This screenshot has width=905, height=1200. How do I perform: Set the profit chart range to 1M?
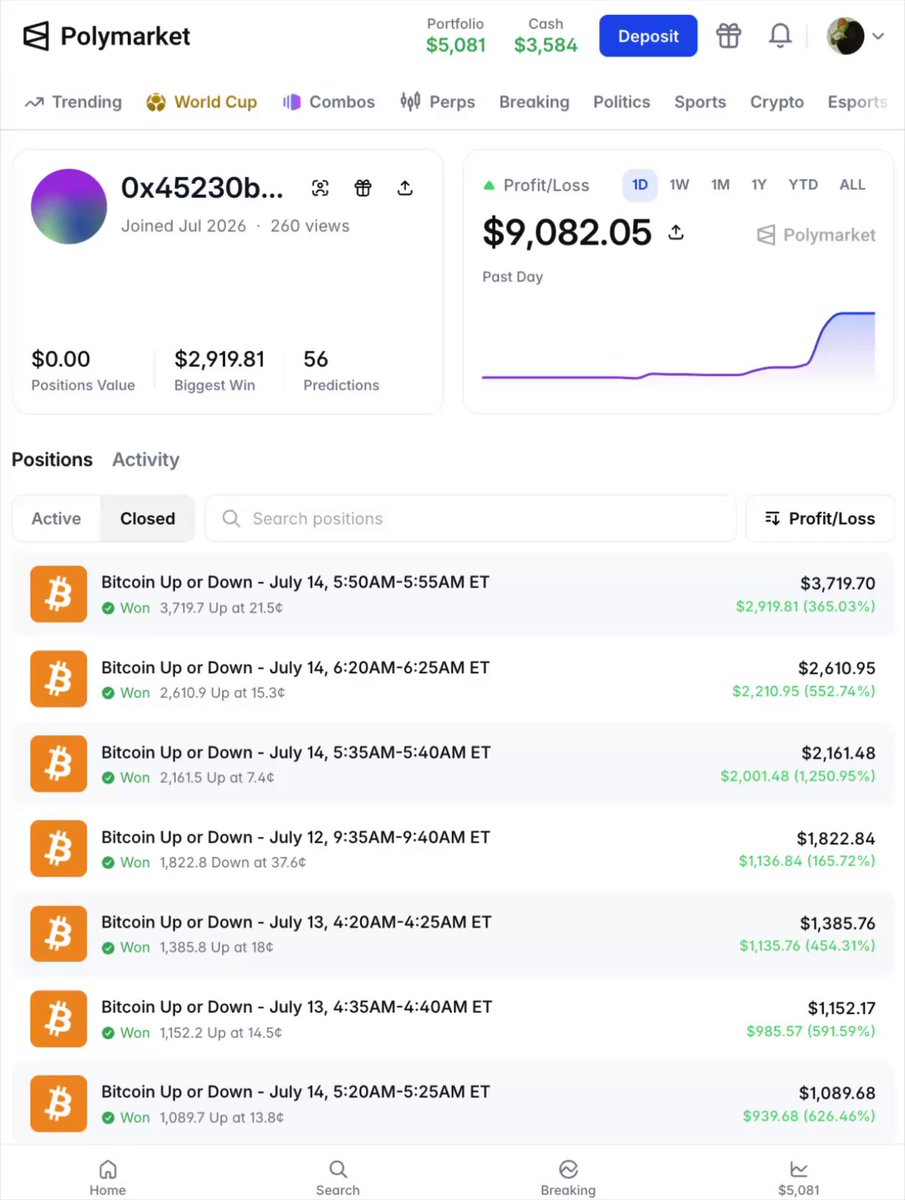coord(720,185)
